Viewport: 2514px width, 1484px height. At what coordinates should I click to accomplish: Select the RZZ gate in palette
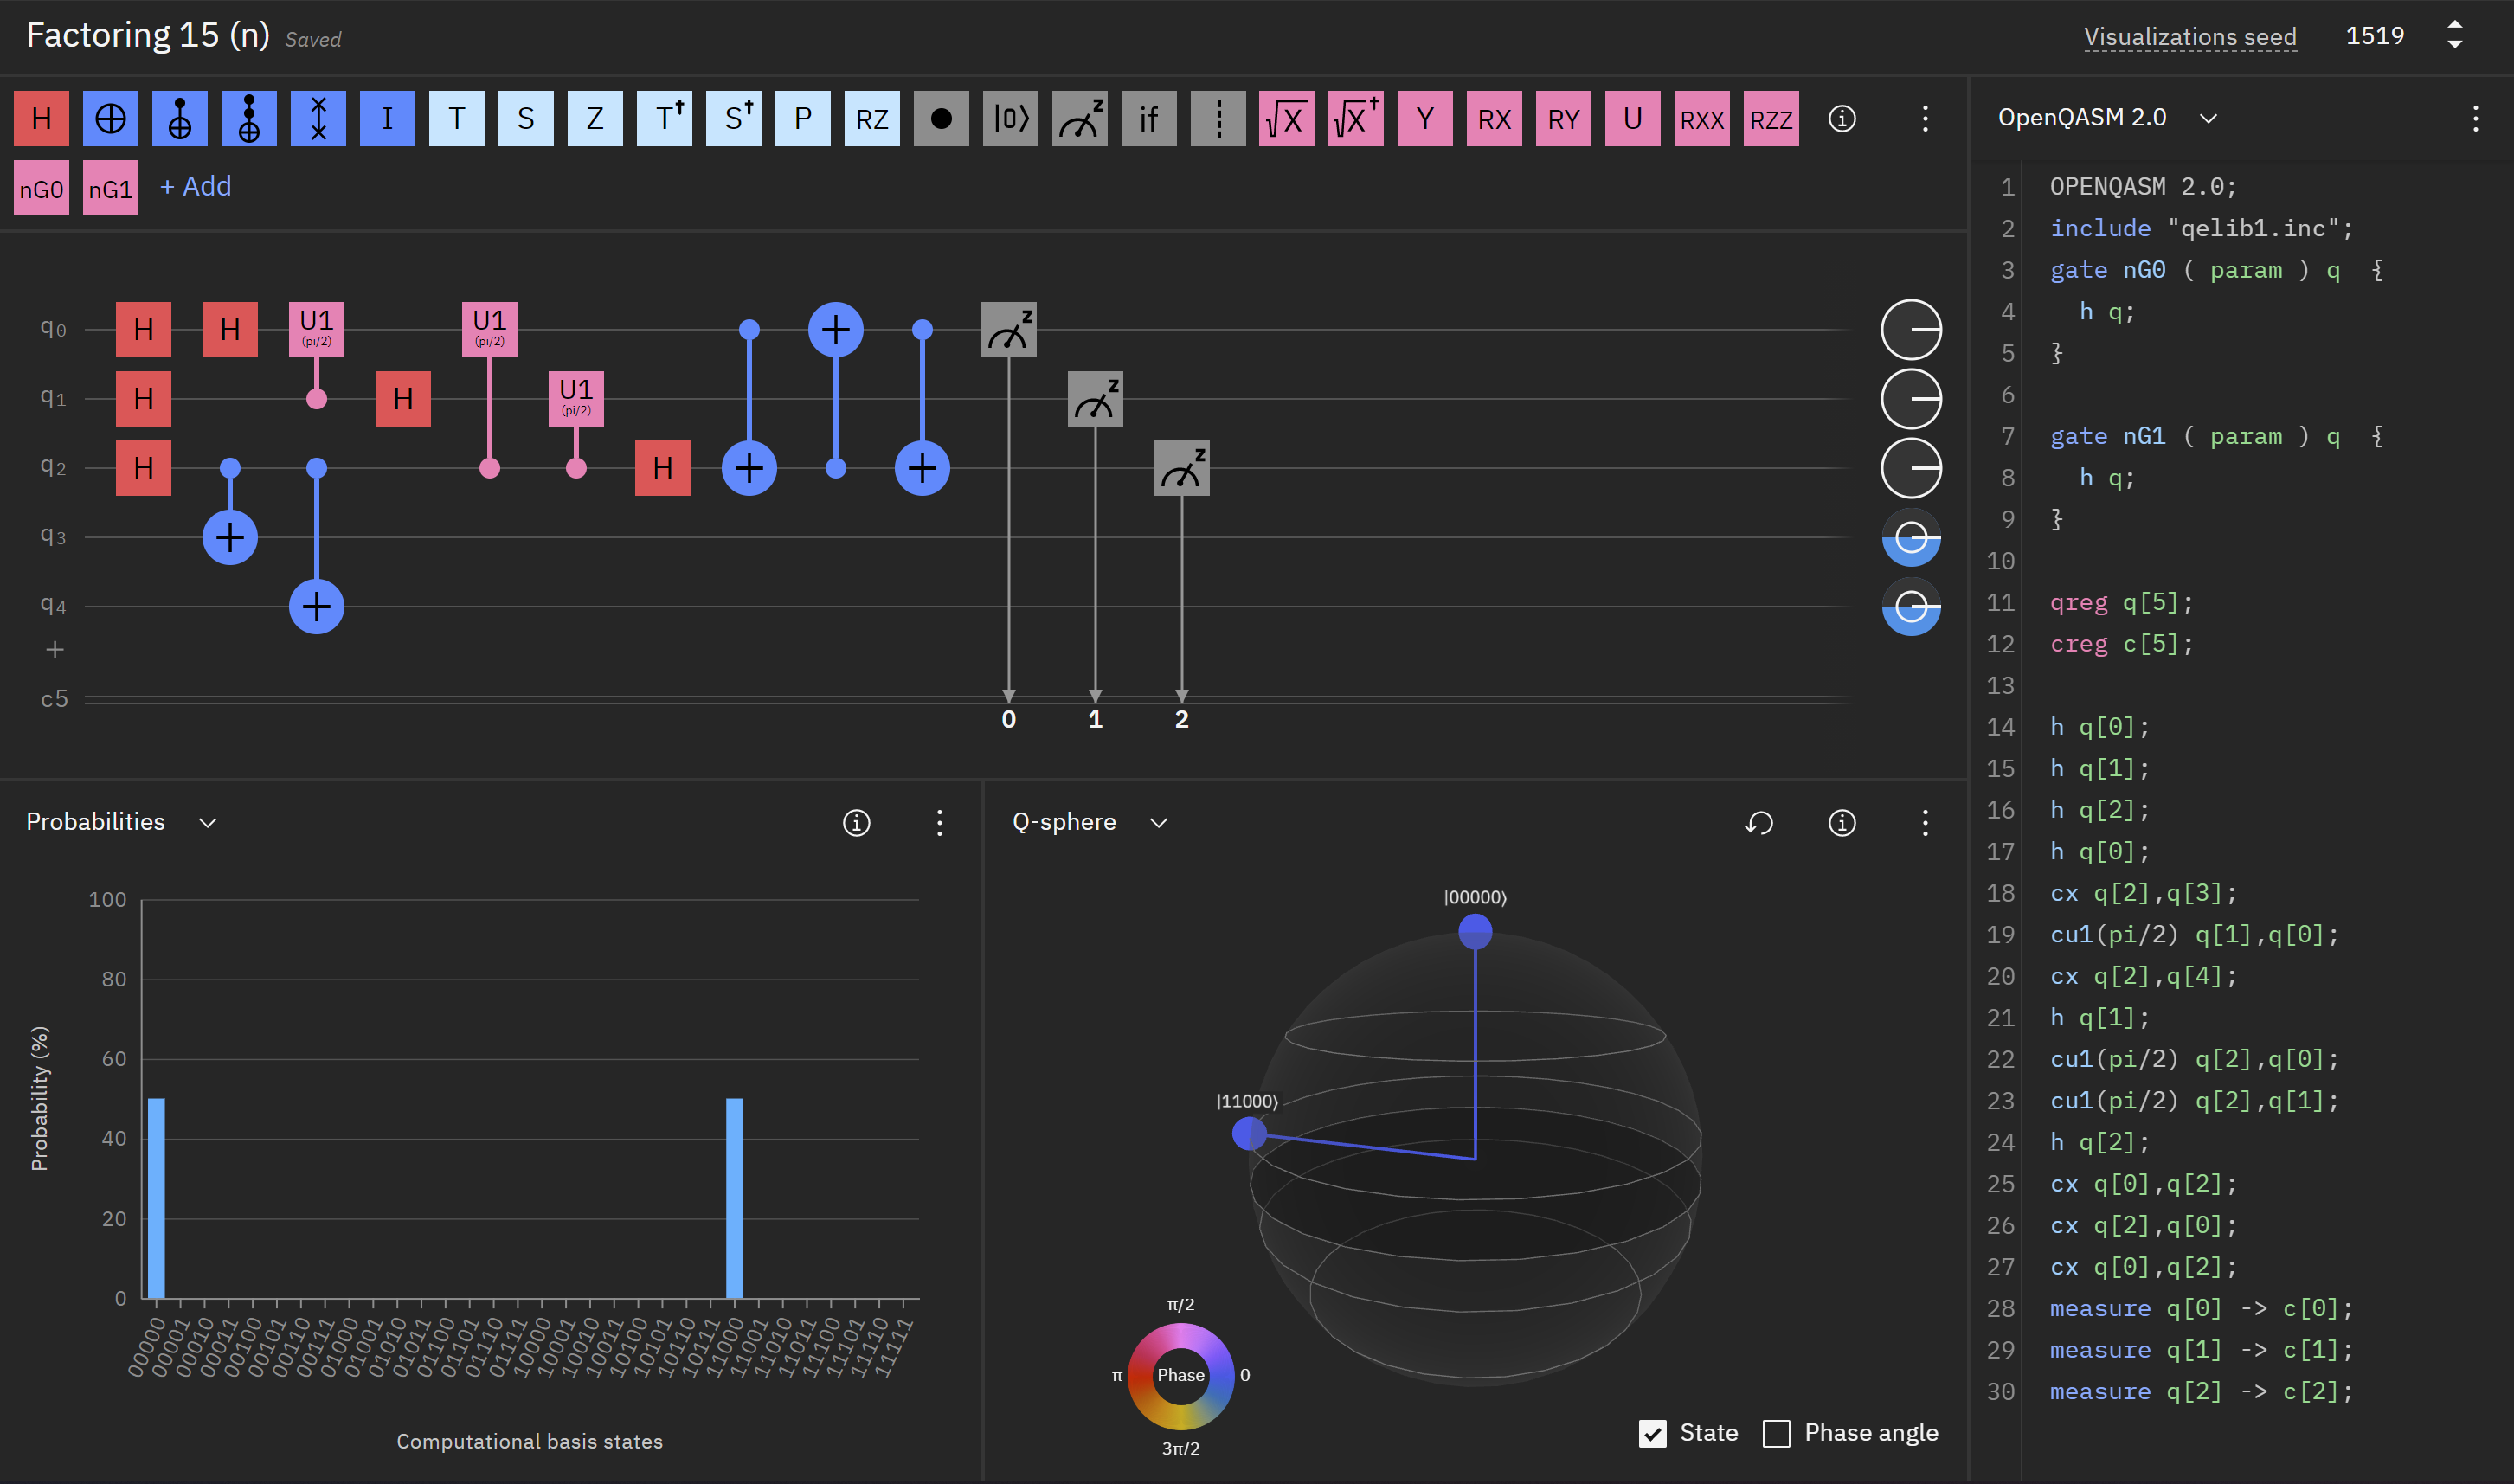click(1772, 119)
